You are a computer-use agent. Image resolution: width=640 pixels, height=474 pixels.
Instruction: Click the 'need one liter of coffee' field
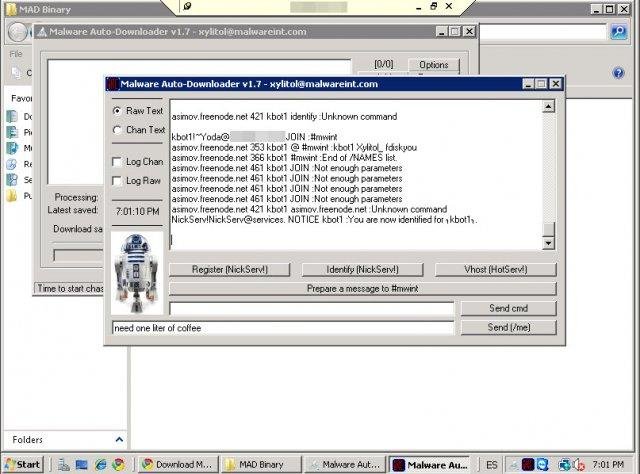pos(283,328)
